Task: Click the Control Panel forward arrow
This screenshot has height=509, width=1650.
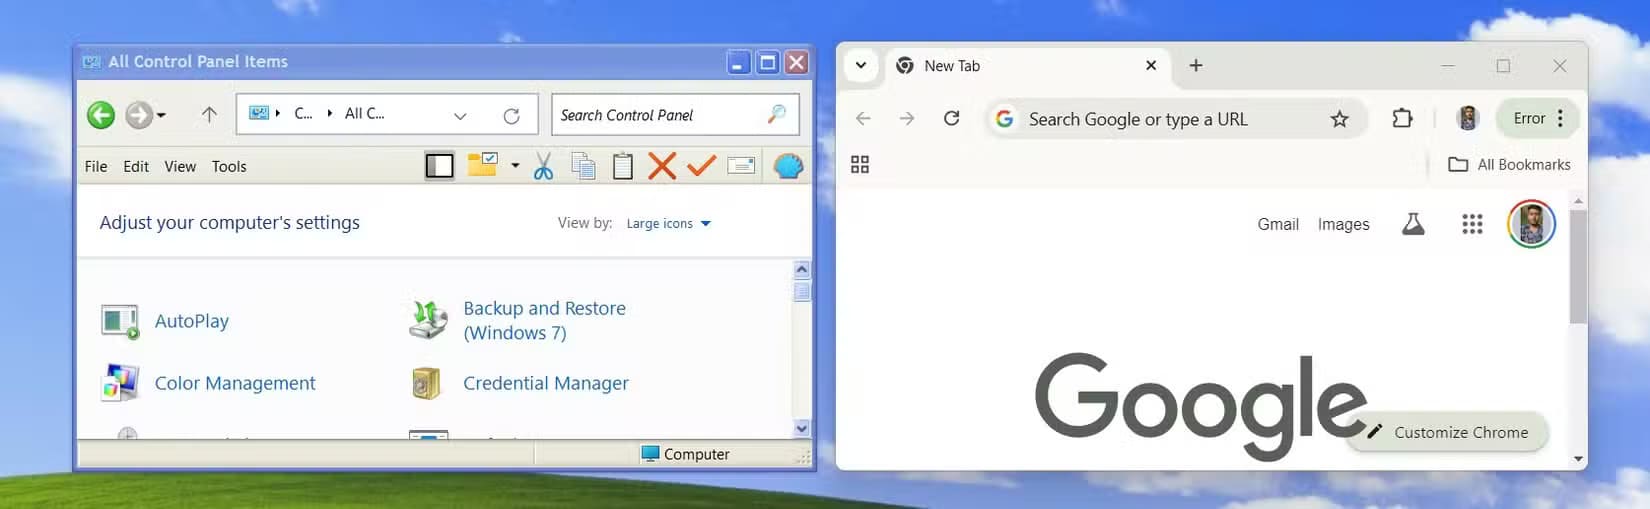Action: 138,115
